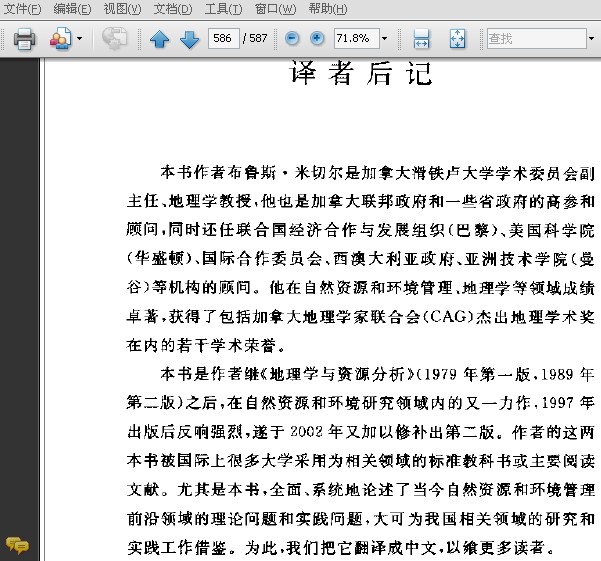Click the greyed web conference icon
This screenshot has height=561, width=601.
click(x=114, y=38)
